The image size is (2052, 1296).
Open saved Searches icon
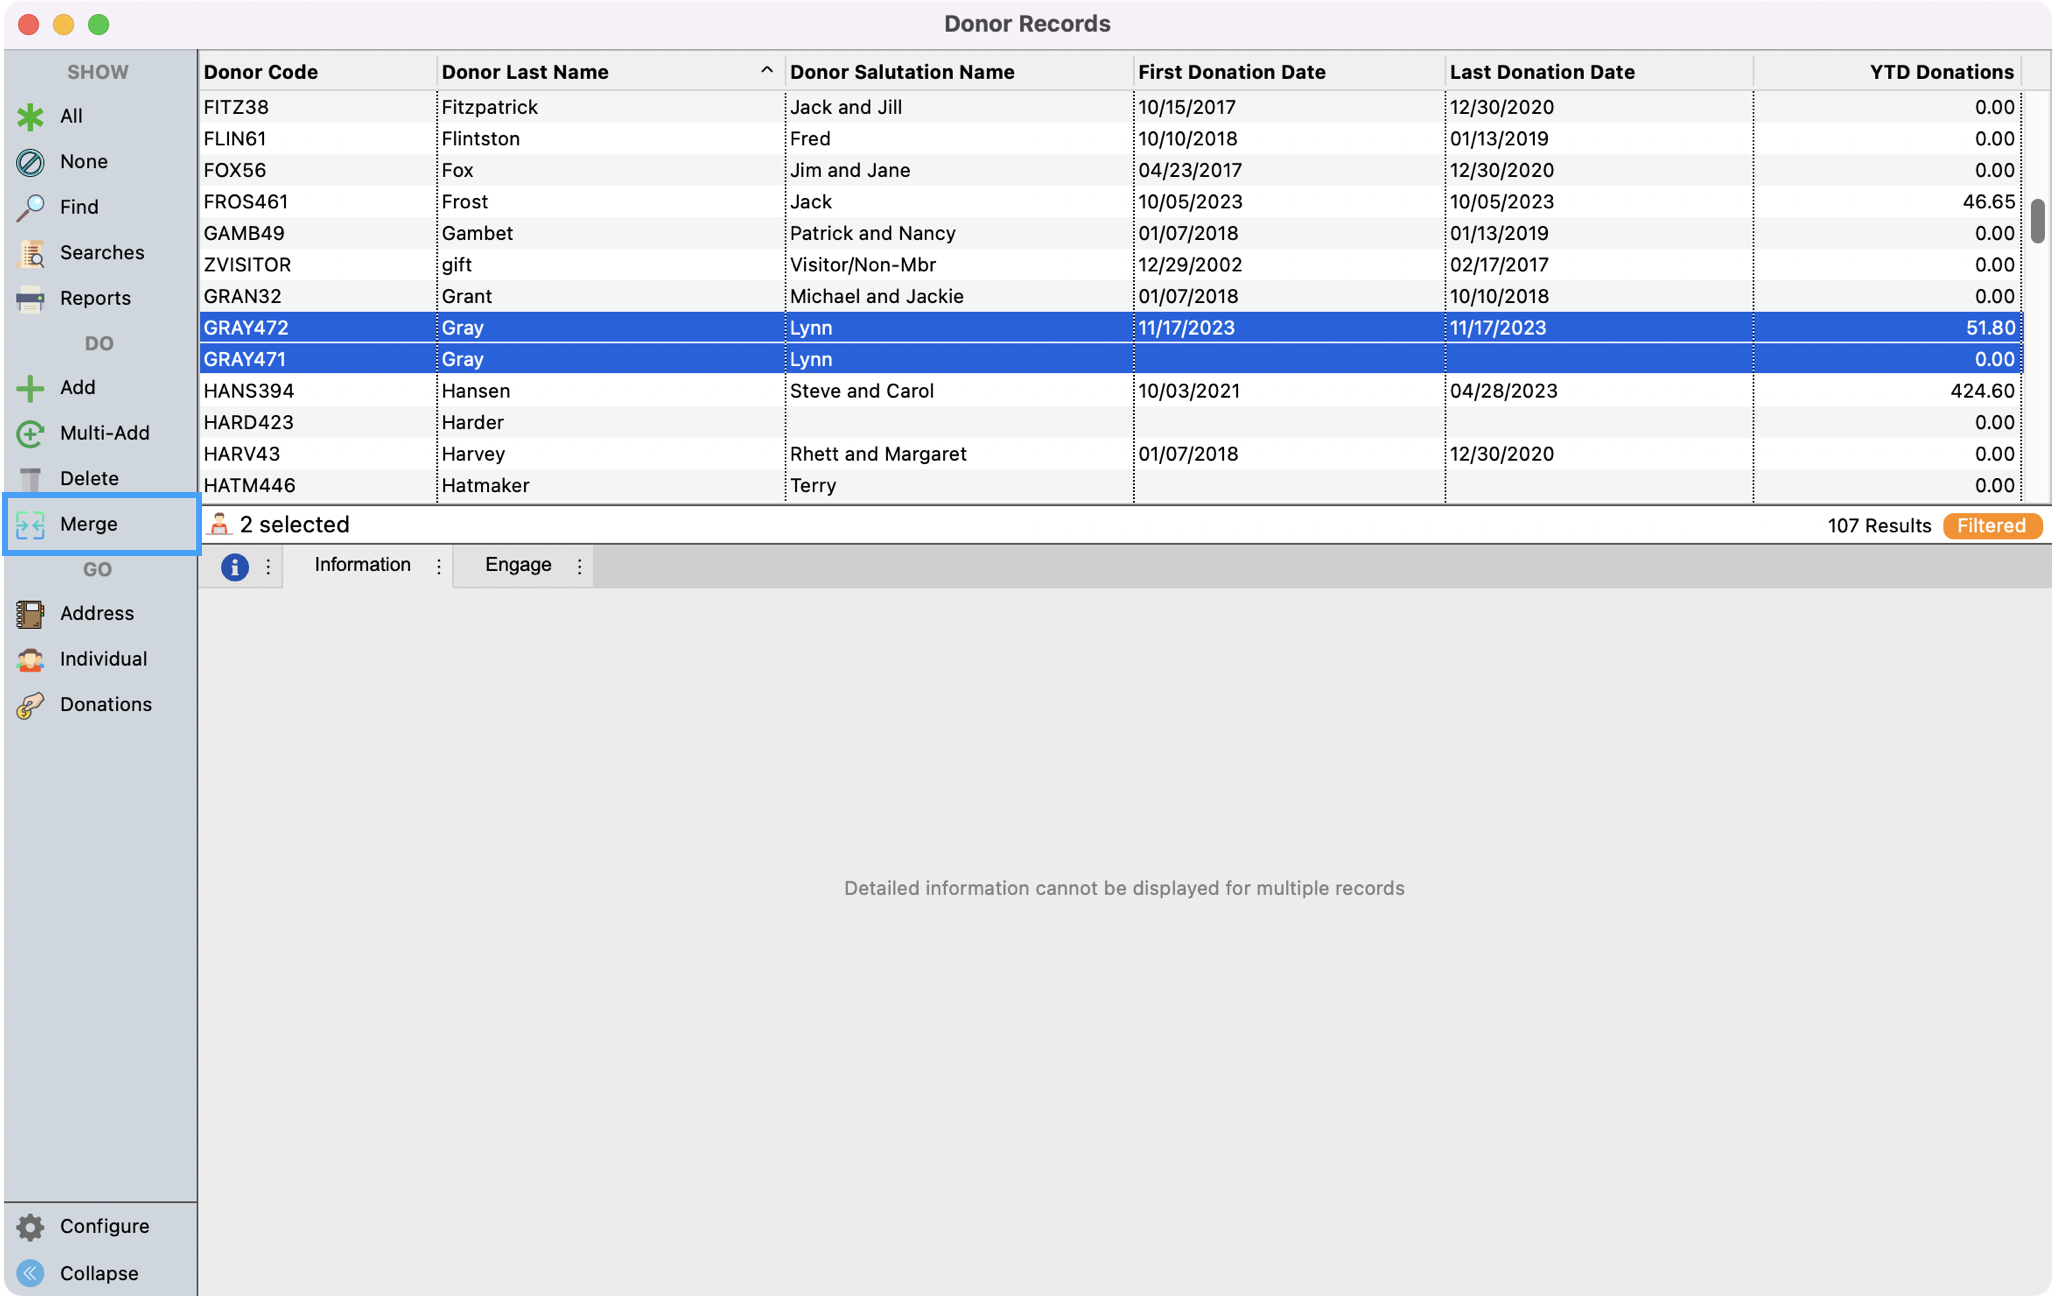pos(30,253)
